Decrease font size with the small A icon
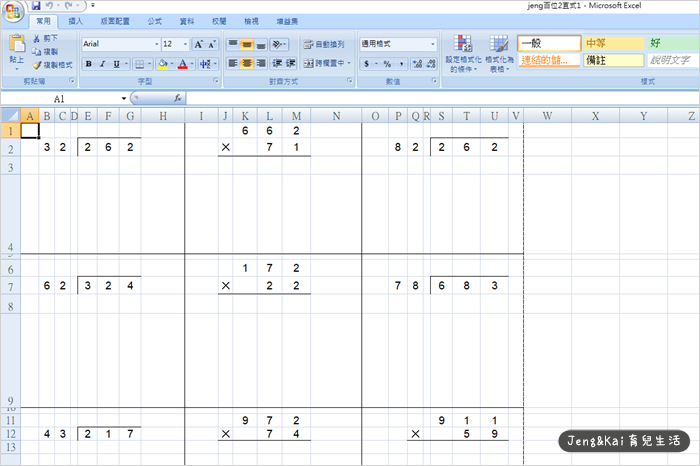 coord(212,44)
